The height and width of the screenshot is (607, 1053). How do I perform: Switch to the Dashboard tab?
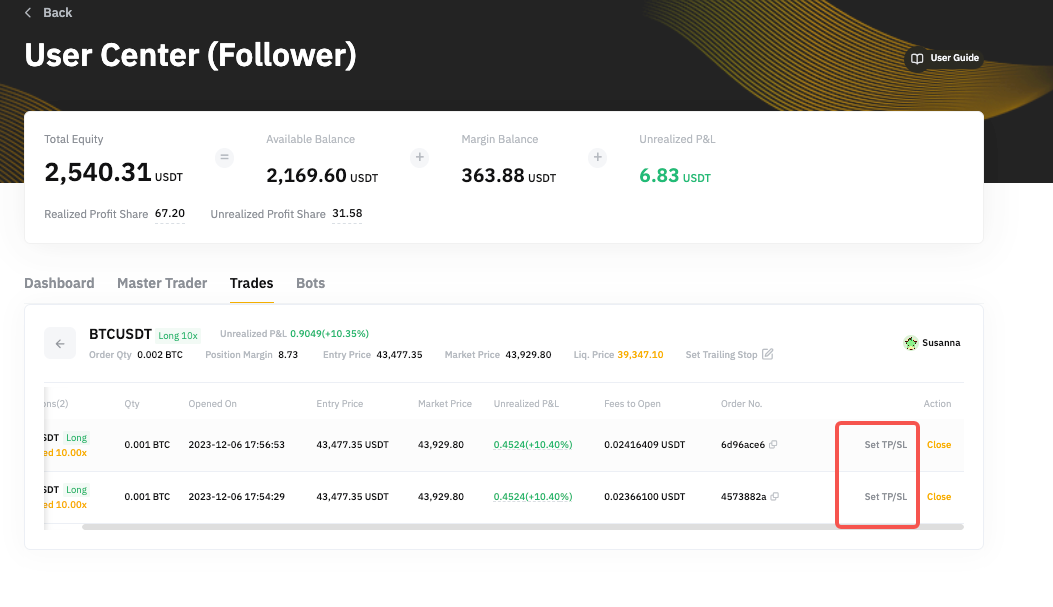click(x=59, y=283)
